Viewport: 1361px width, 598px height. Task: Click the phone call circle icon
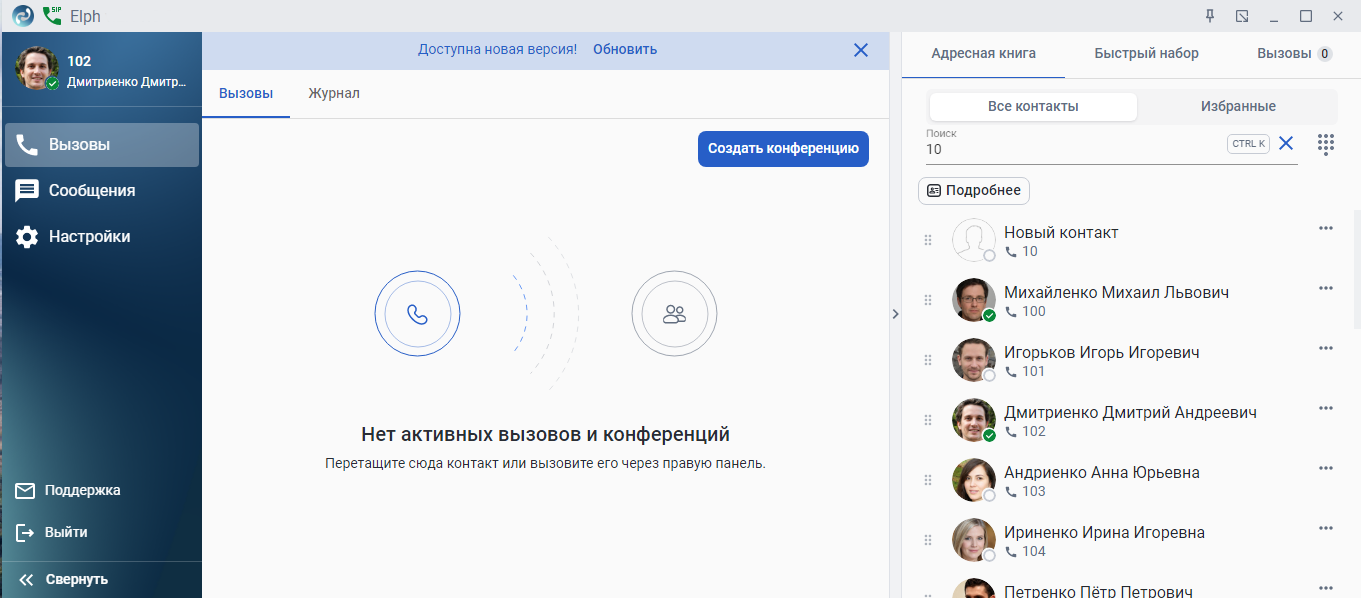coord(417,314)
